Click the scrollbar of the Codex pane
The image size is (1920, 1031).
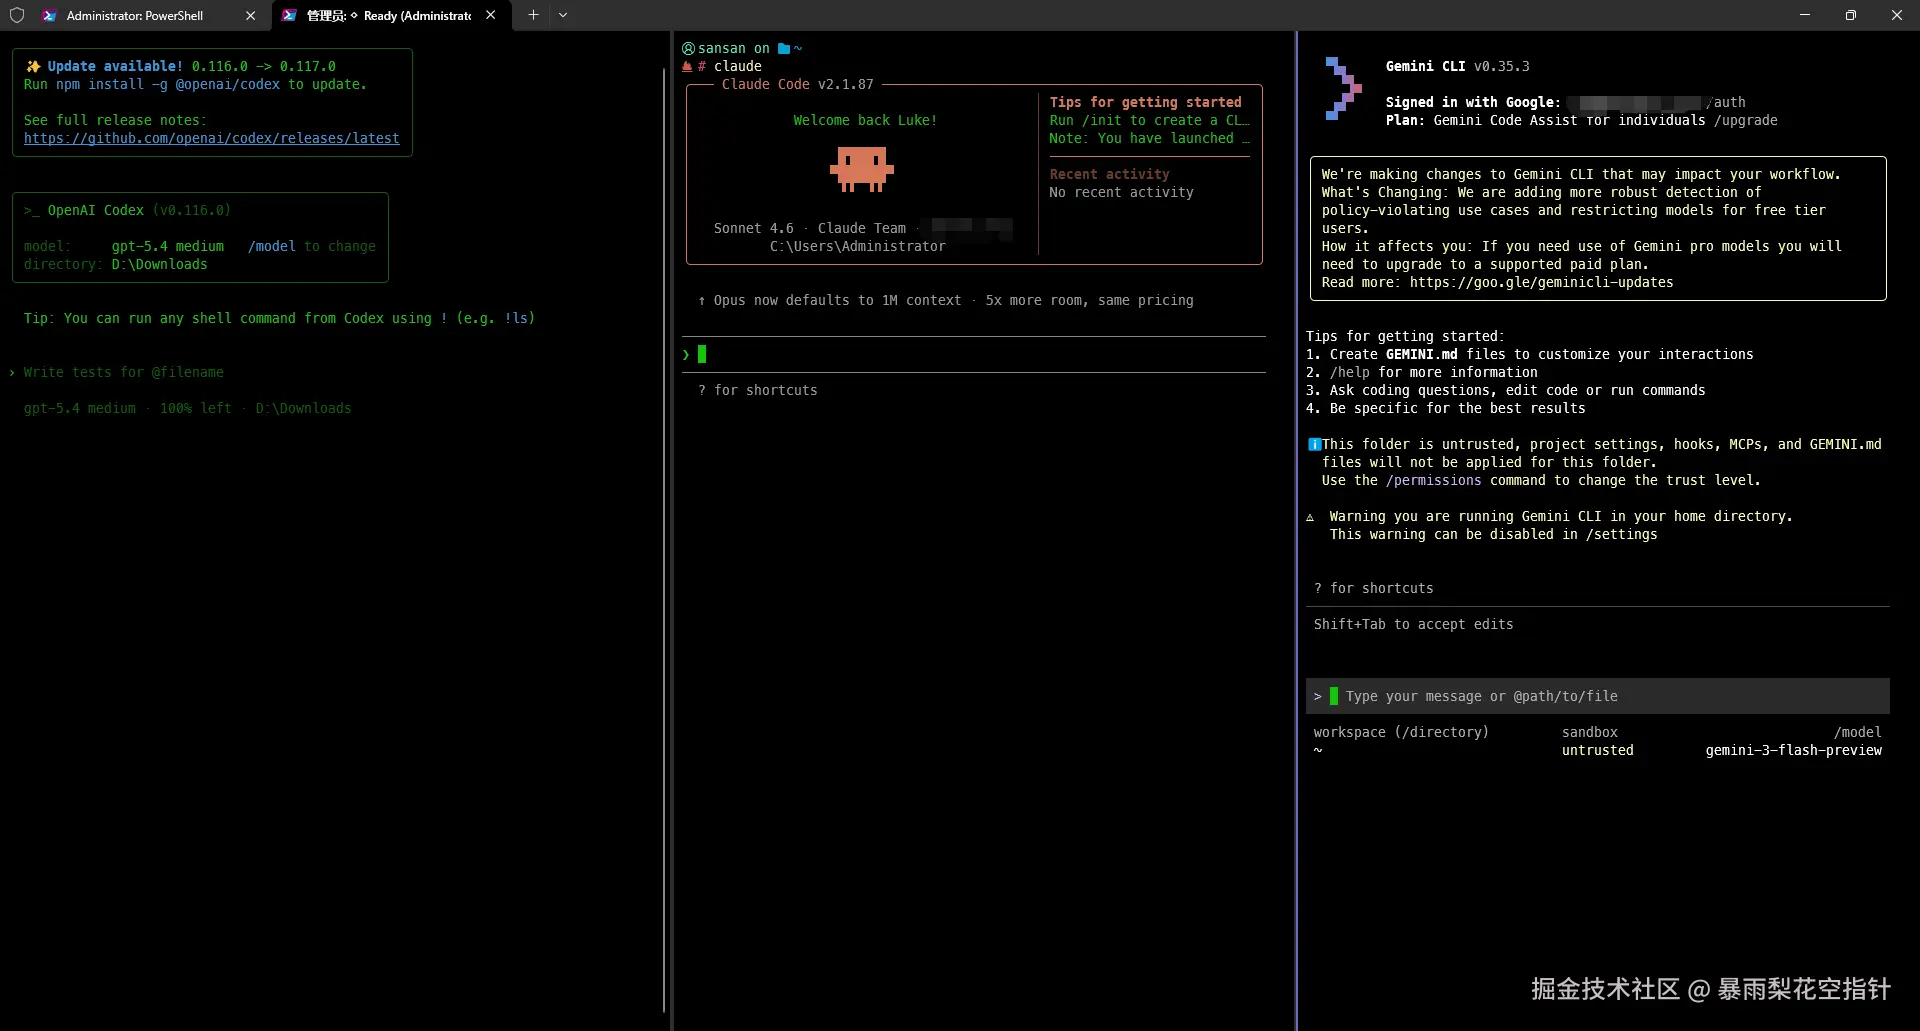coord(664,540)
